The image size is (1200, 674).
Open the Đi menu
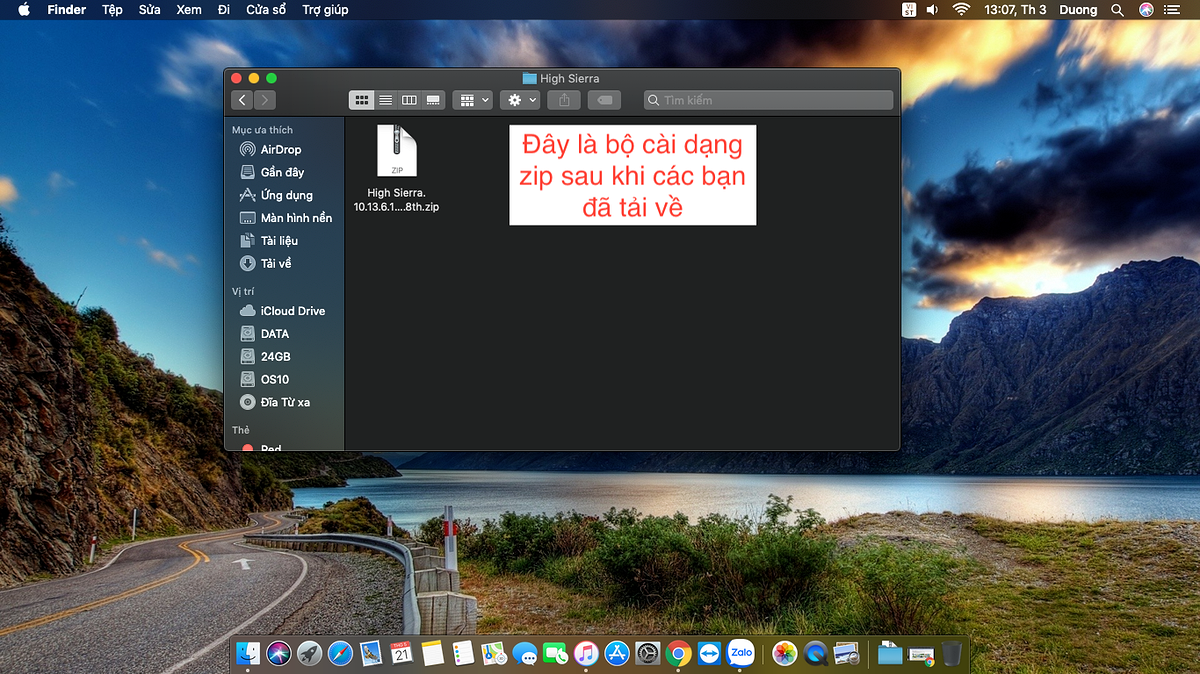pyautogui.click(x=224, y=10)
